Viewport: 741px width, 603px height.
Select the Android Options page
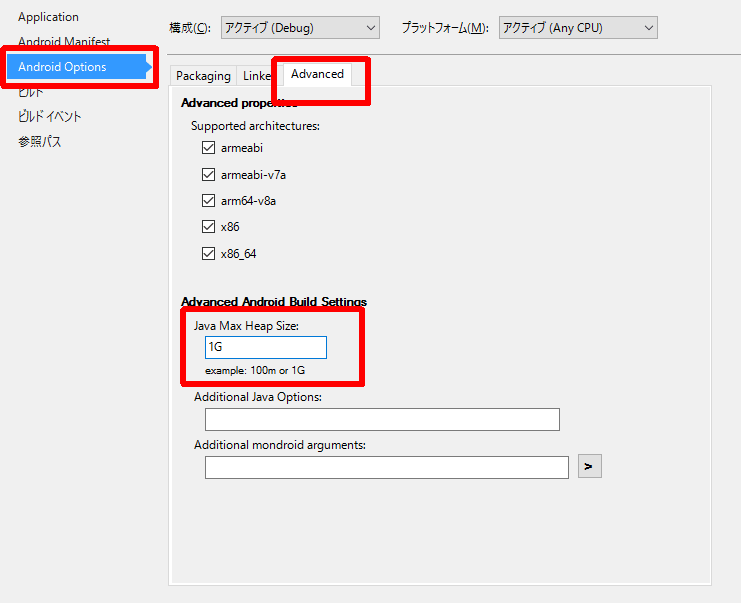click(78, 67)
